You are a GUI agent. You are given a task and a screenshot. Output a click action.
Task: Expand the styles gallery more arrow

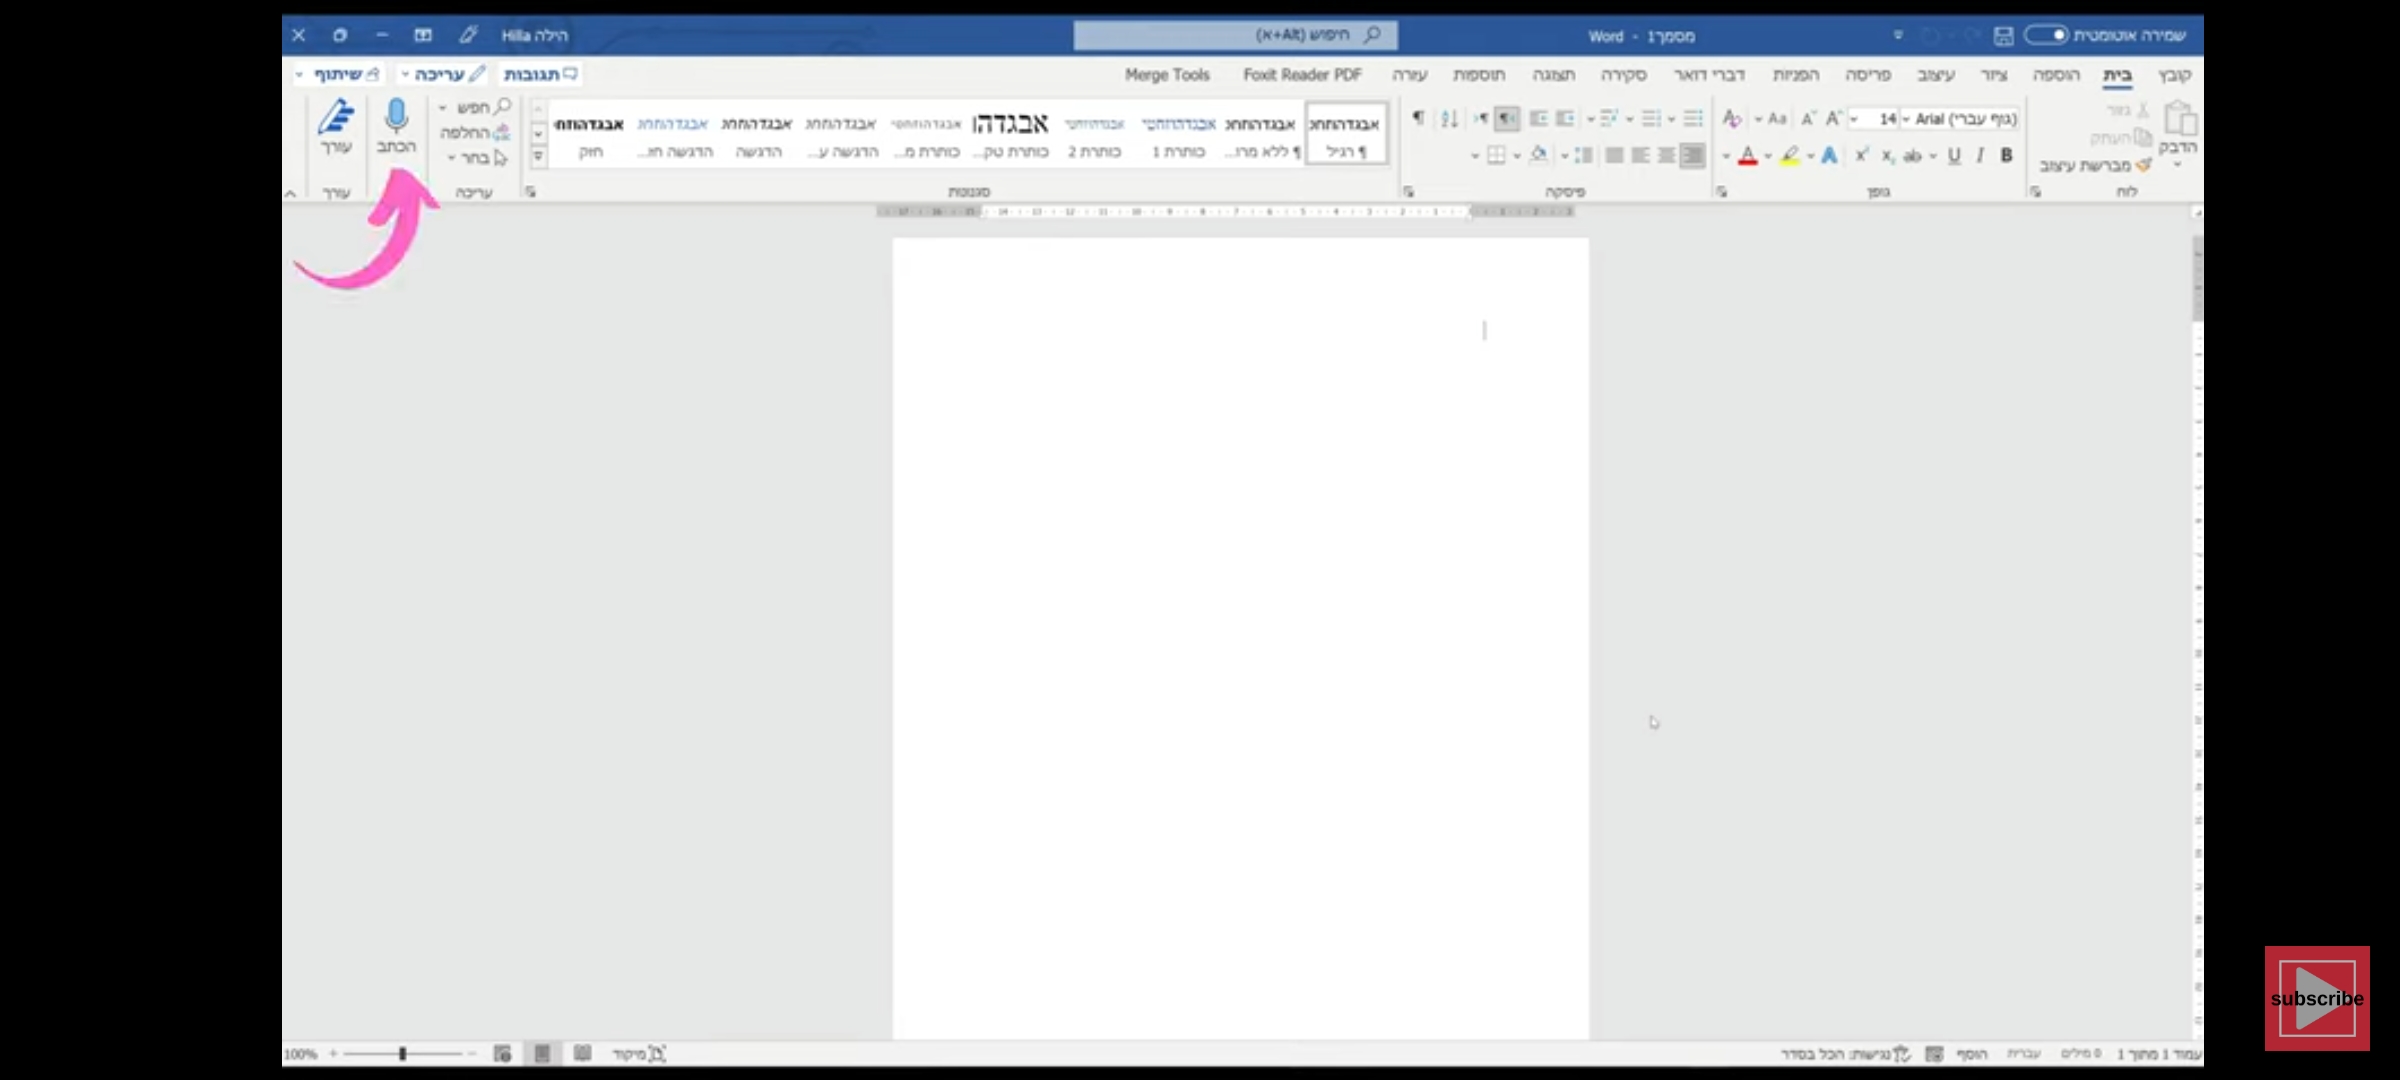pyautogui.click(x=538, y=156)
